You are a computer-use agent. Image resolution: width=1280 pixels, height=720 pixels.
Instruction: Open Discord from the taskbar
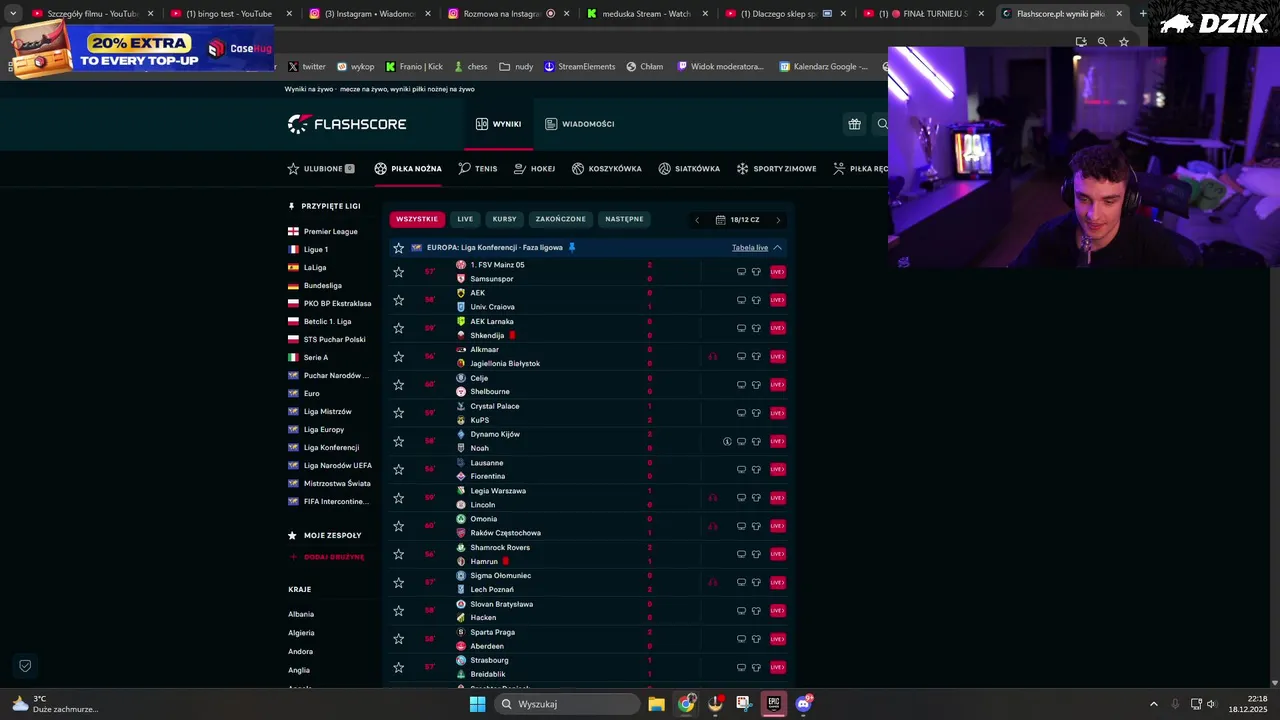(803, 704)
